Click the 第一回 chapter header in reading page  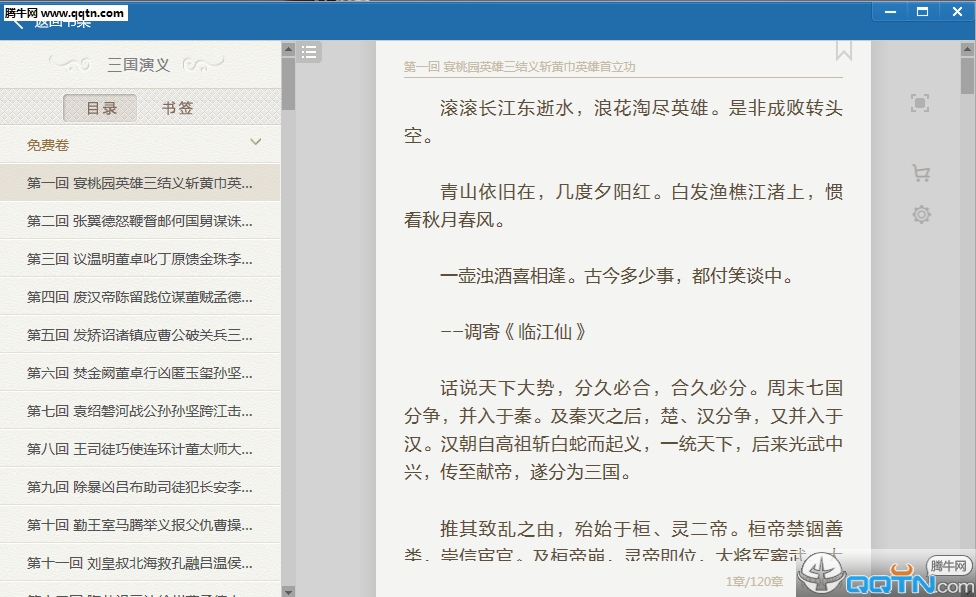(519, 67)
